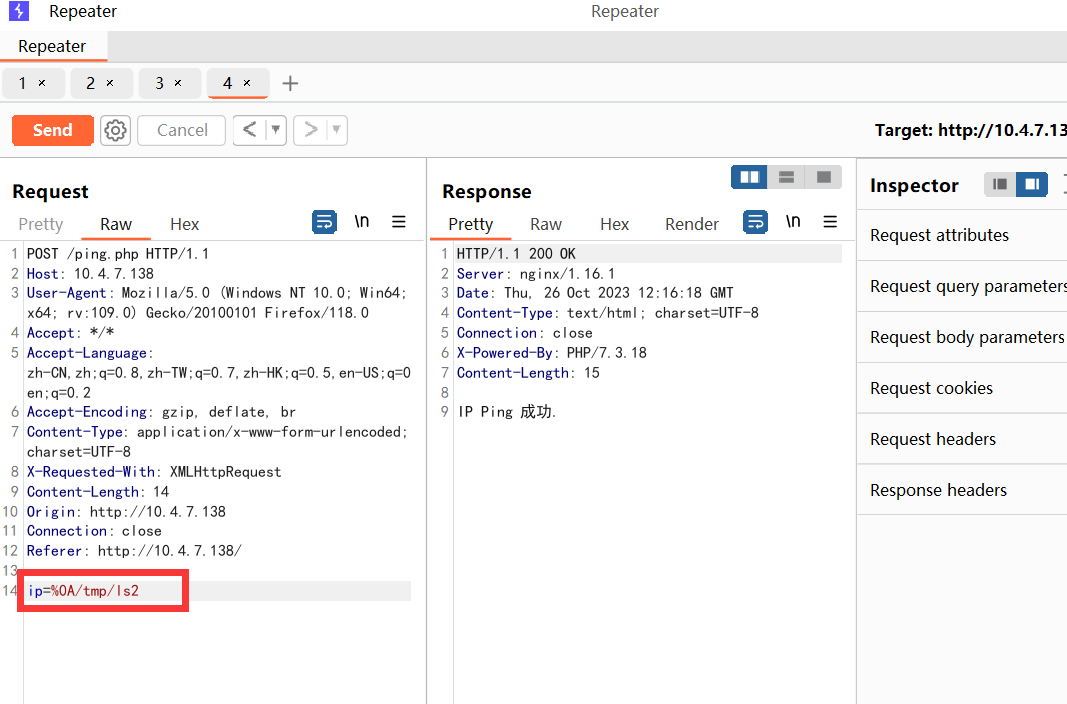Expand Response headers section
Screen dimensions: 1067x704
coord(962,490)
